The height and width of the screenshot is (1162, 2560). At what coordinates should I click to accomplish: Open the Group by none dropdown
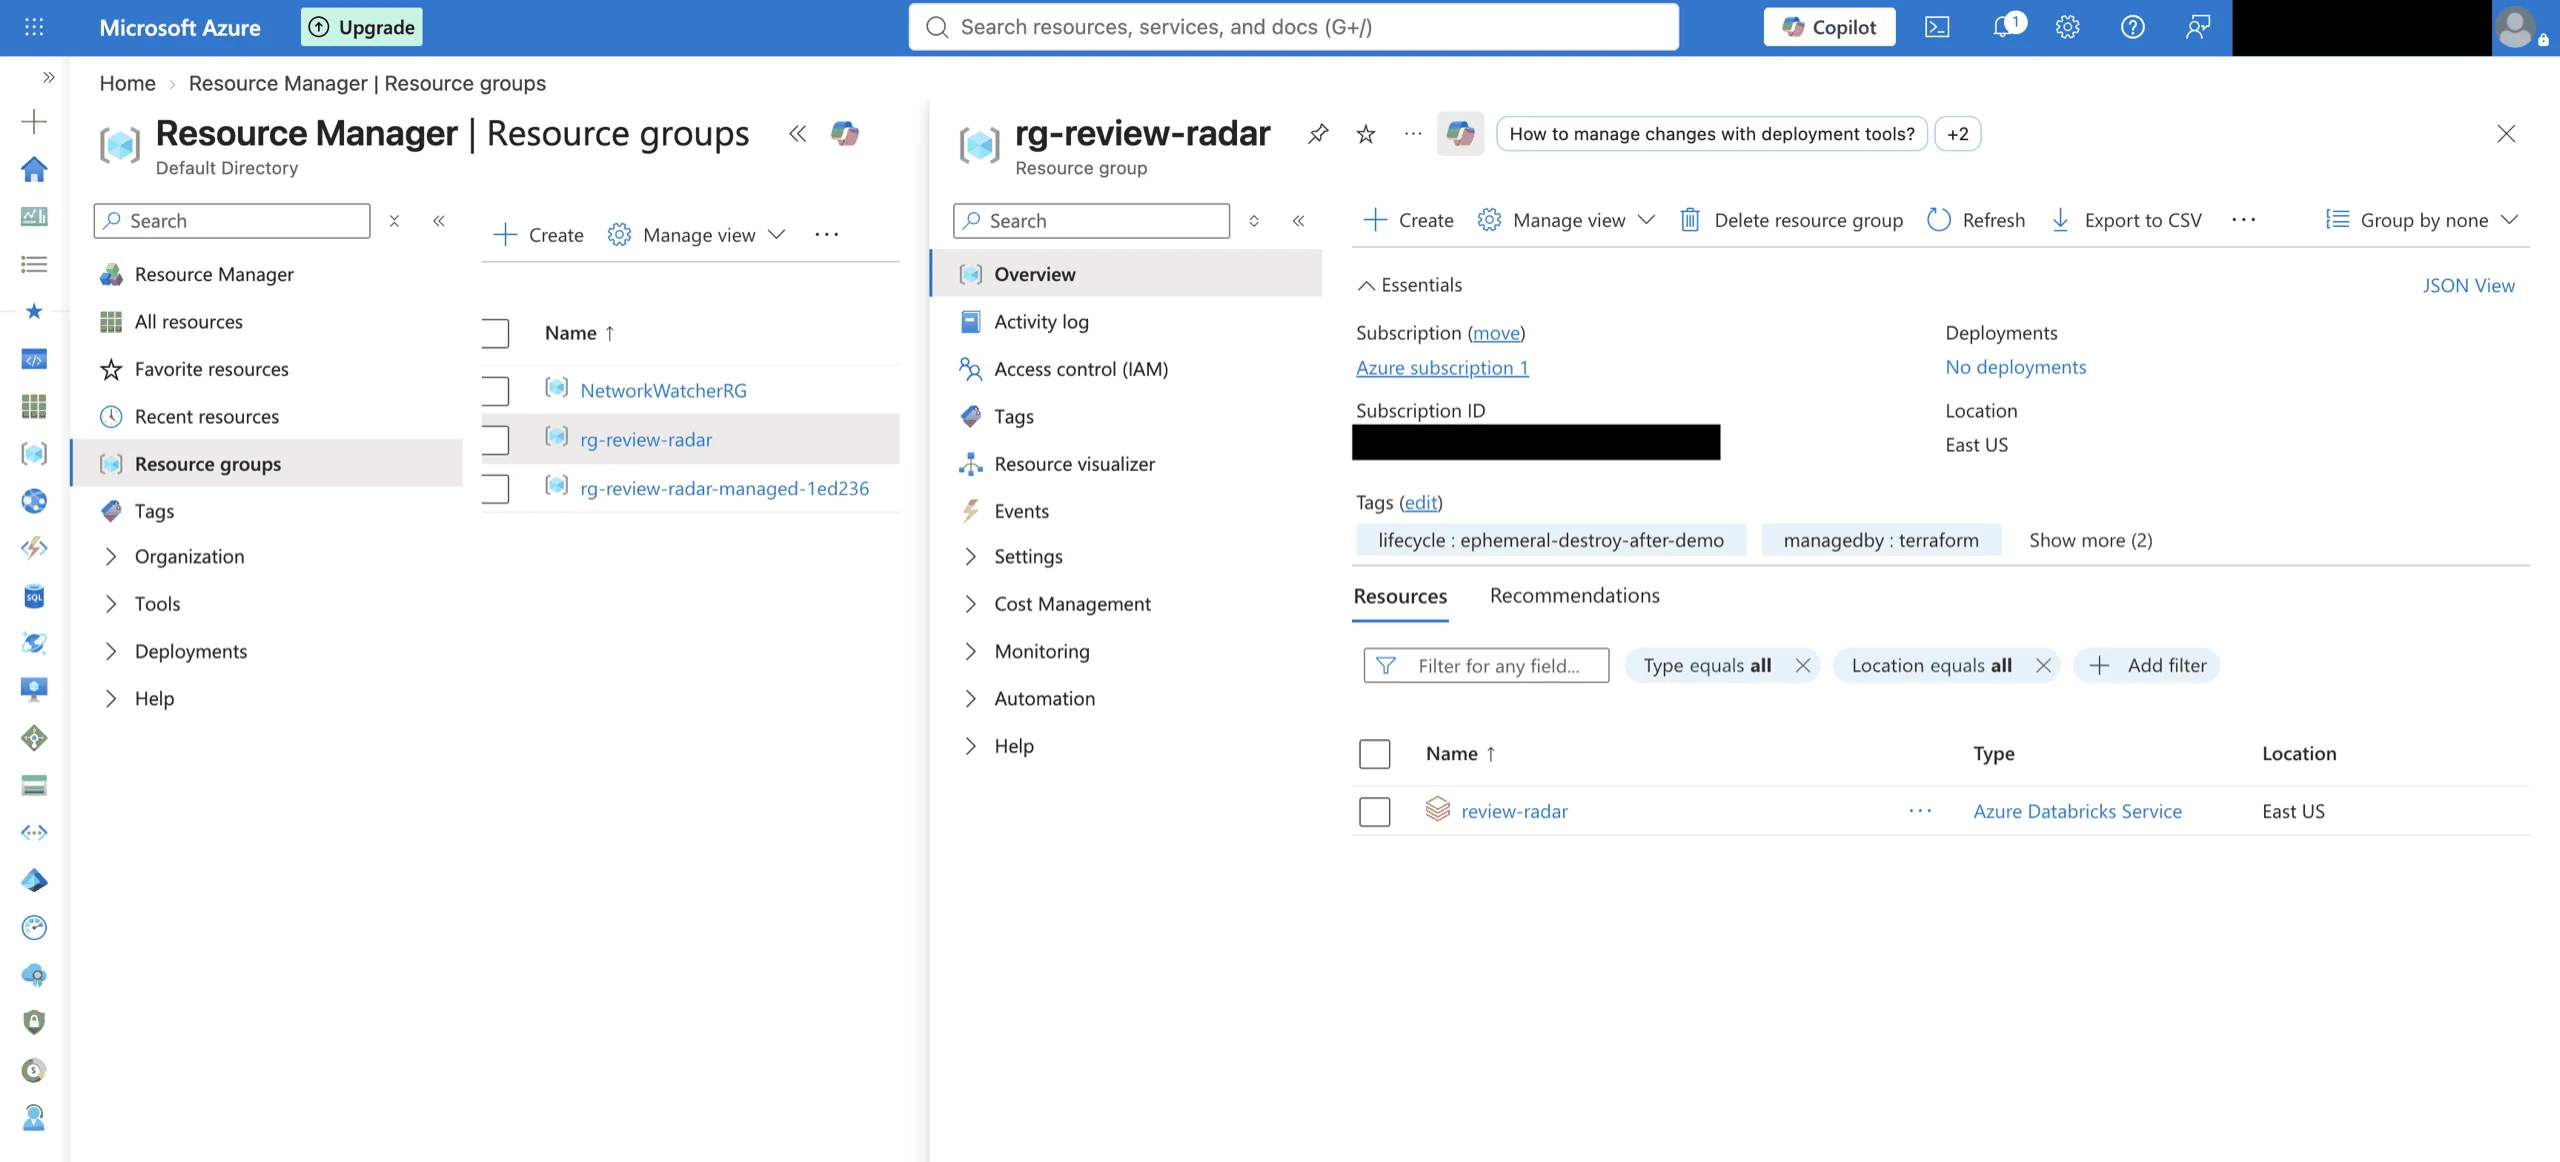2422,220
